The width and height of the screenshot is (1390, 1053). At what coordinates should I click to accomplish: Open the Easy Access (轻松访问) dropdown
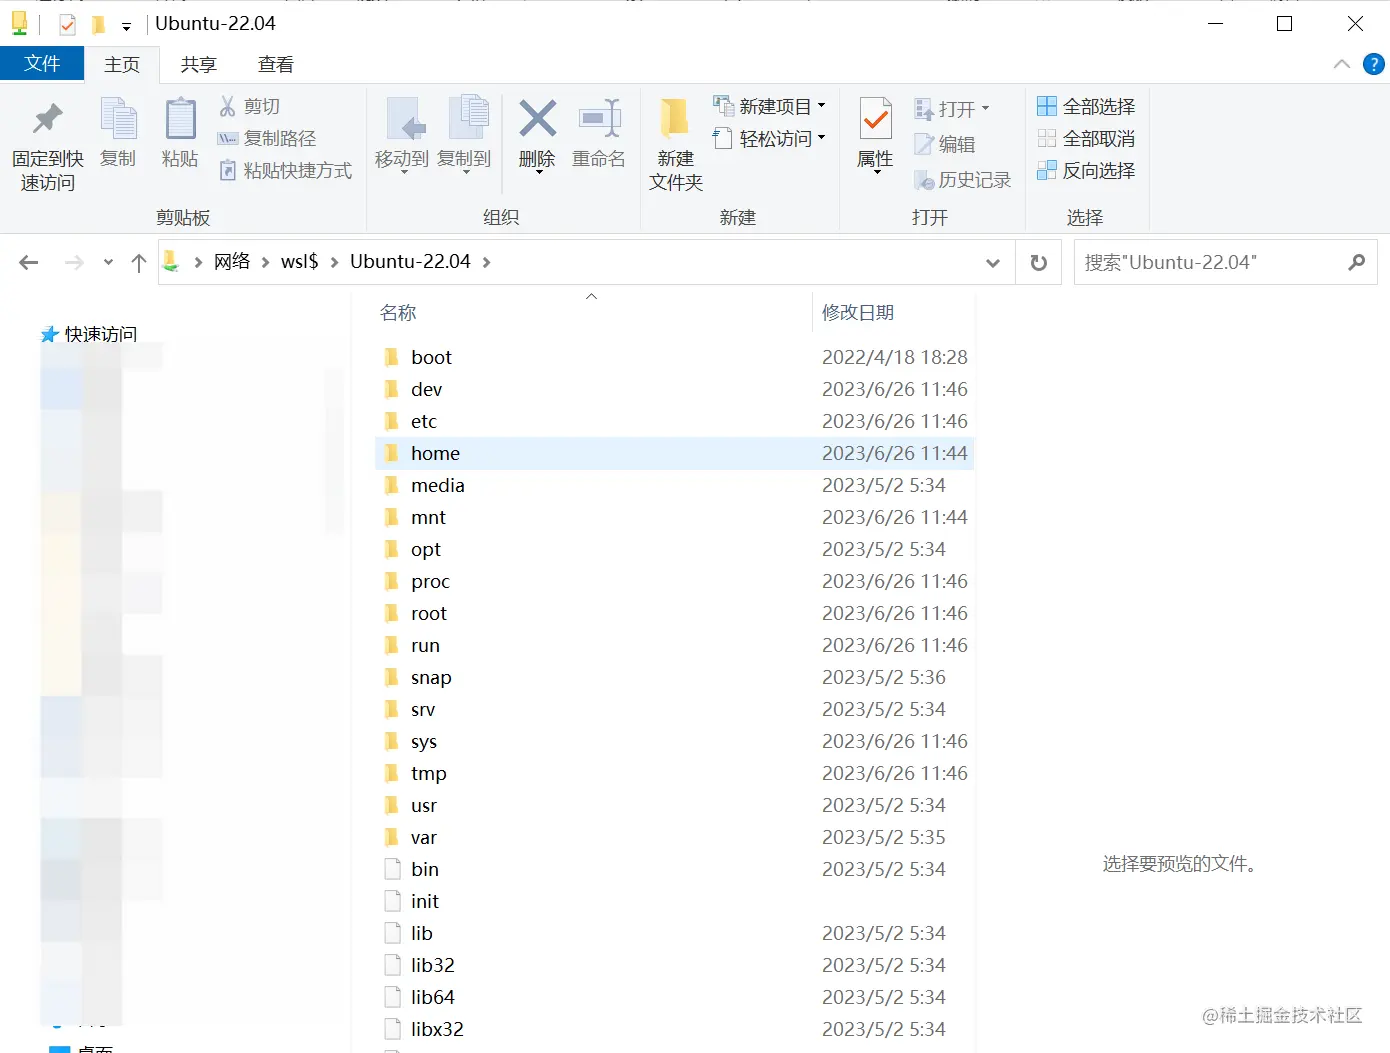point(769,138)
